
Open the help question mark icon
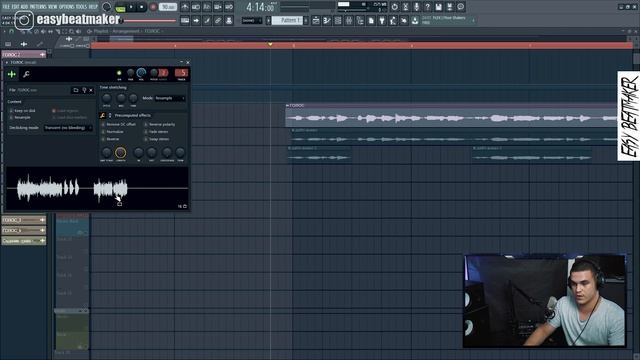coord(427,7)
